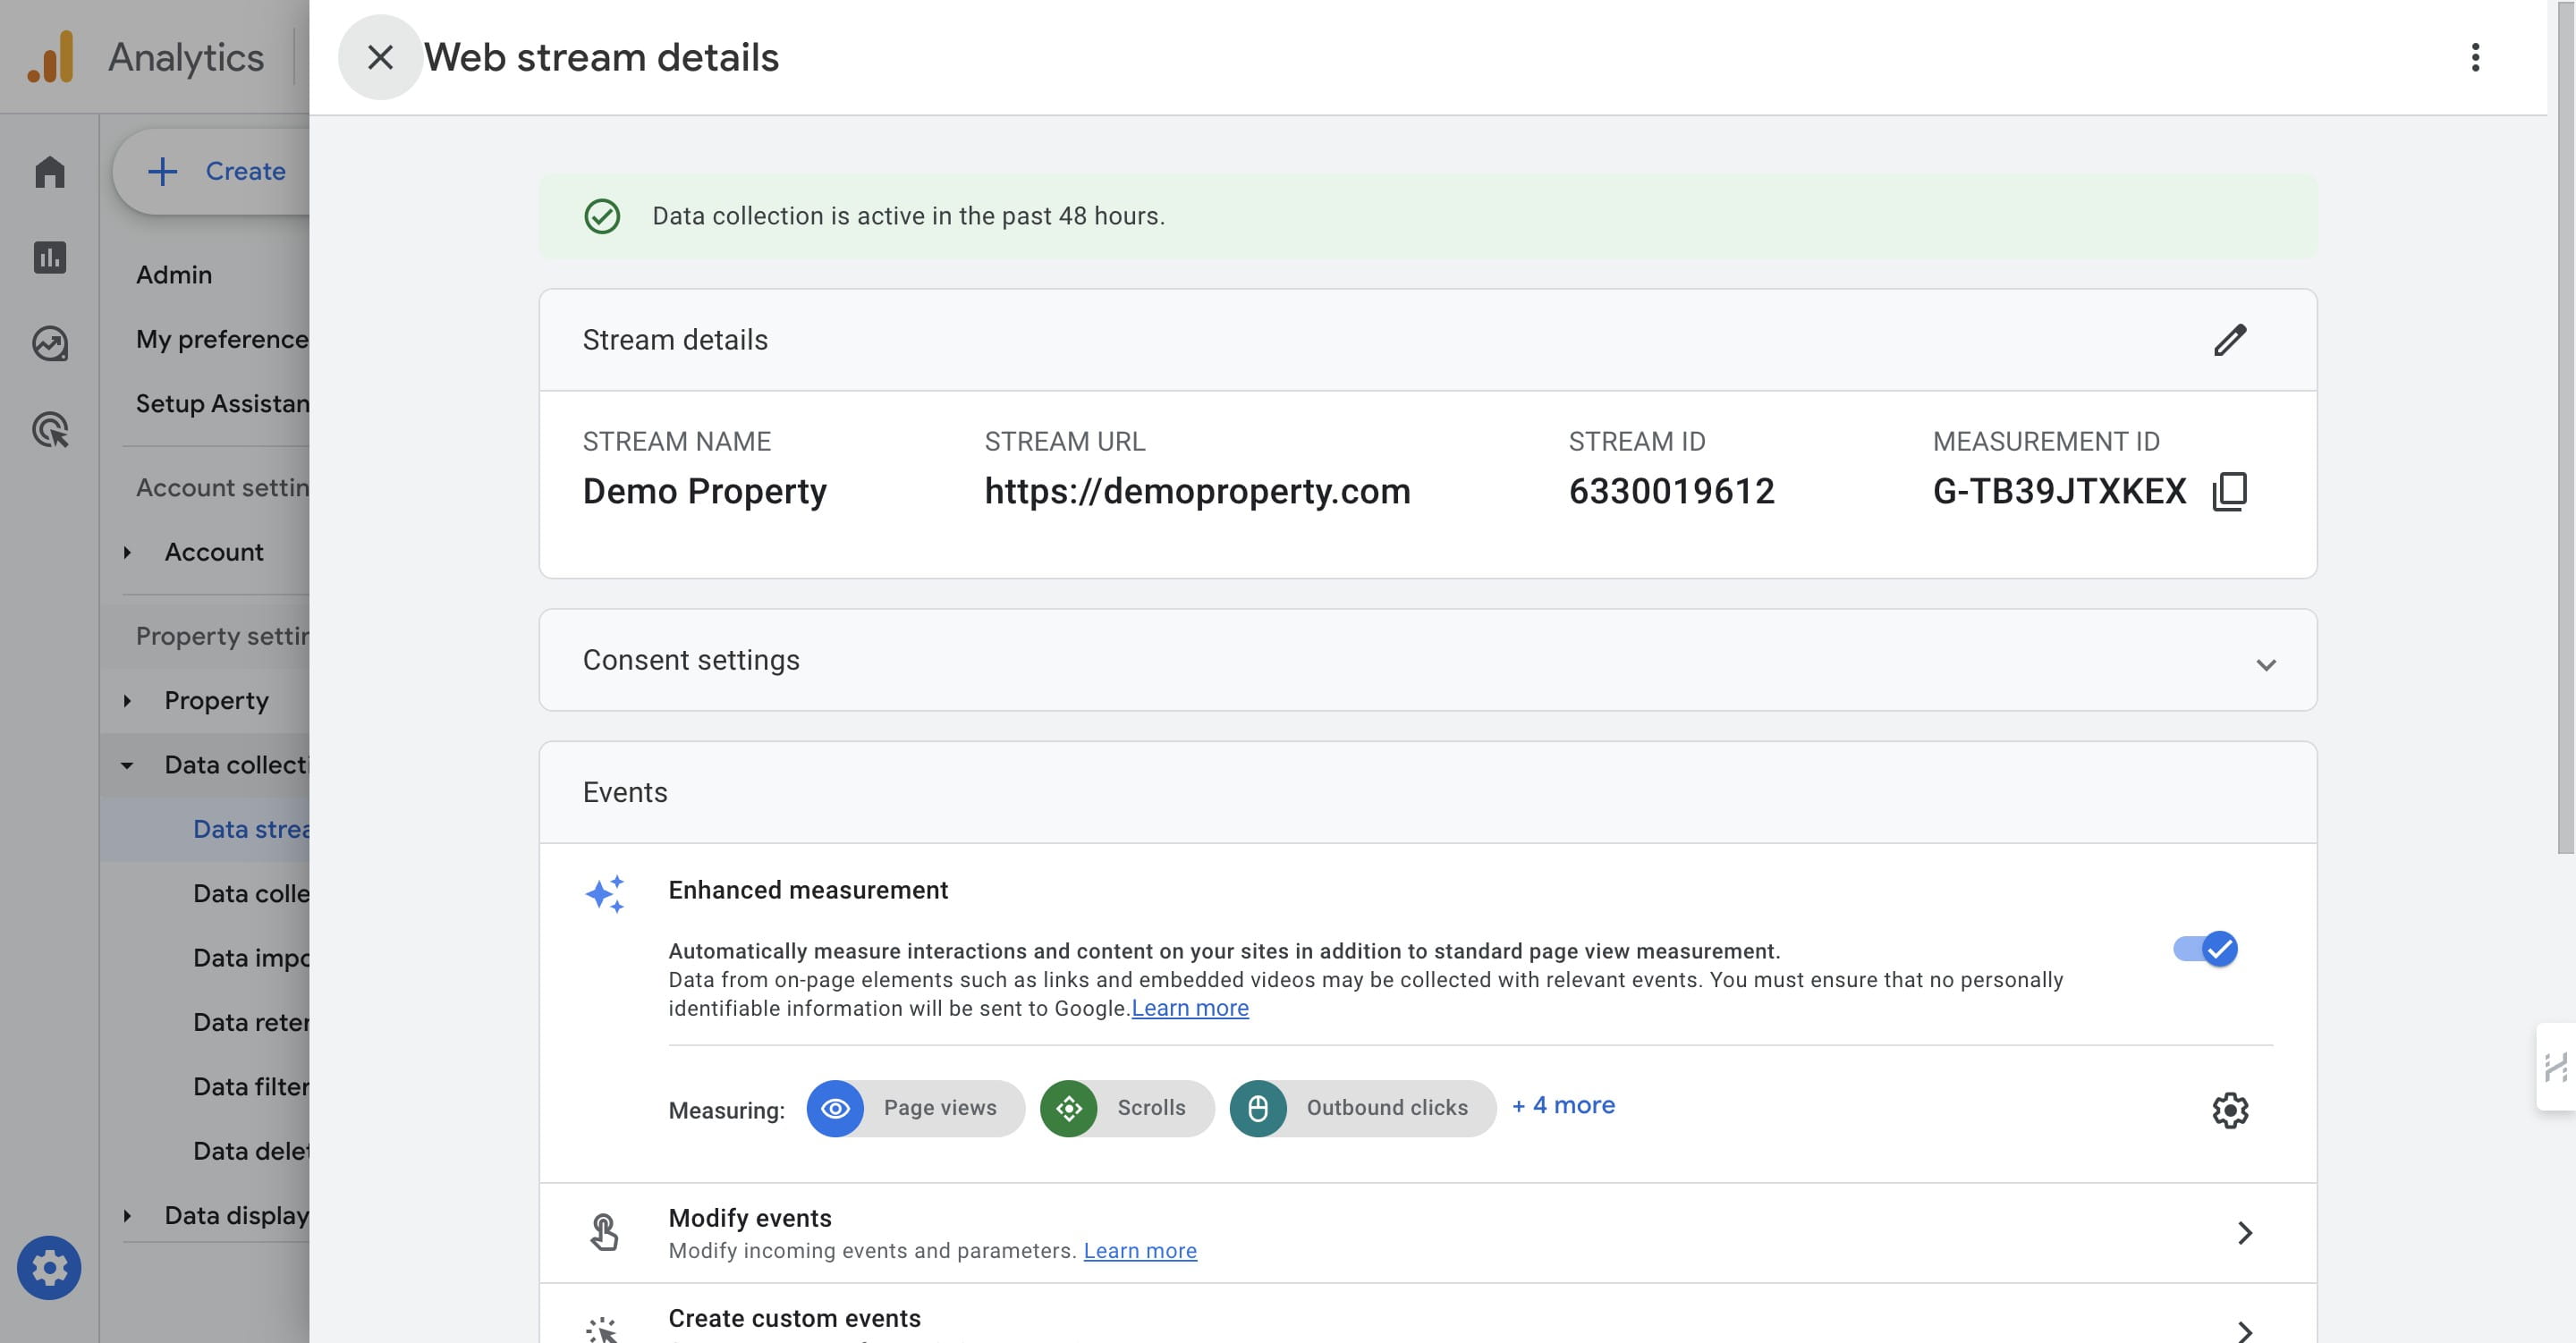Edit stream details with pencil icon

point(2230,340)
